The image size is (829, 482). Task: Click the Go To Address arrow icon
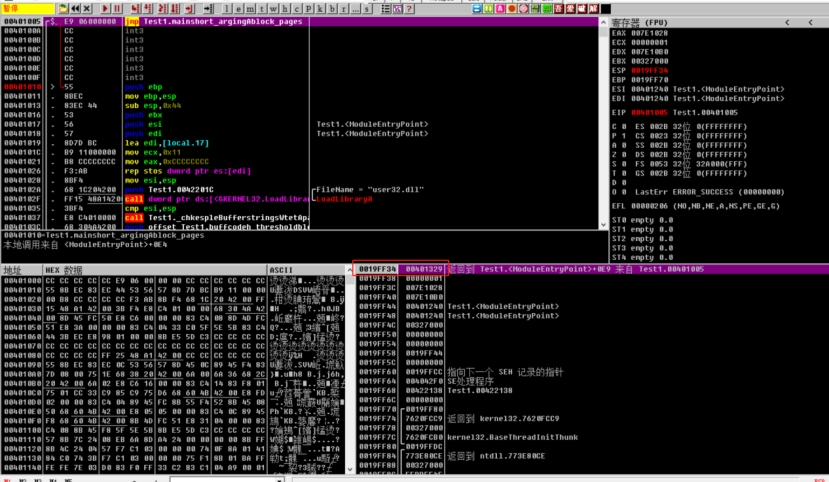pyautogui.click(x=208, y=9)
